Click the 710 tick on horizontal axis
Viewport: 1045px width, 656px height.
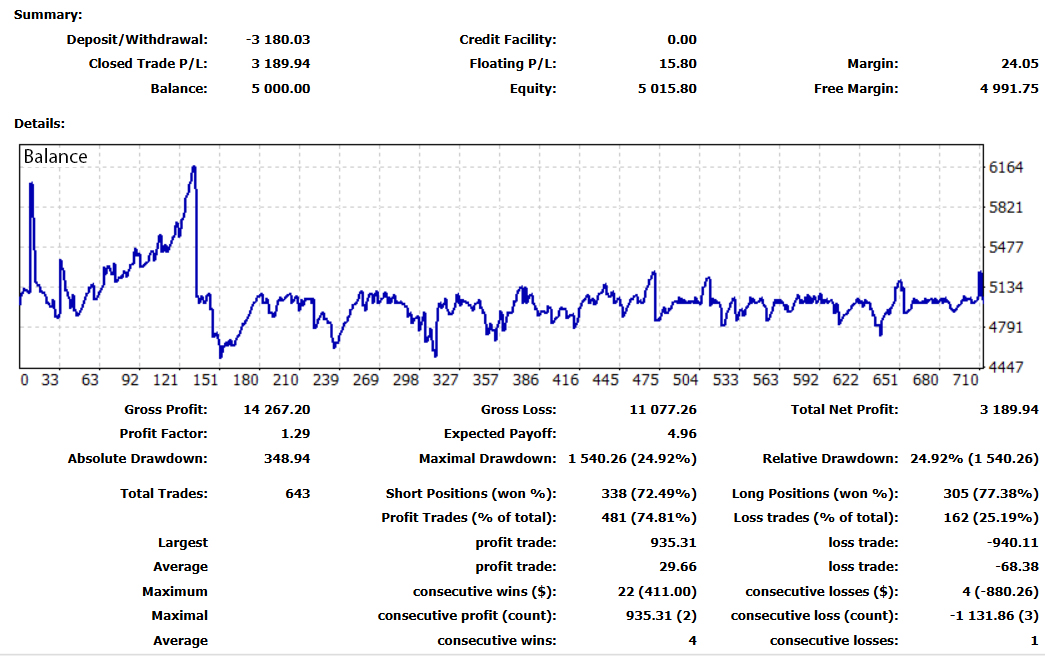pos(965,380)
